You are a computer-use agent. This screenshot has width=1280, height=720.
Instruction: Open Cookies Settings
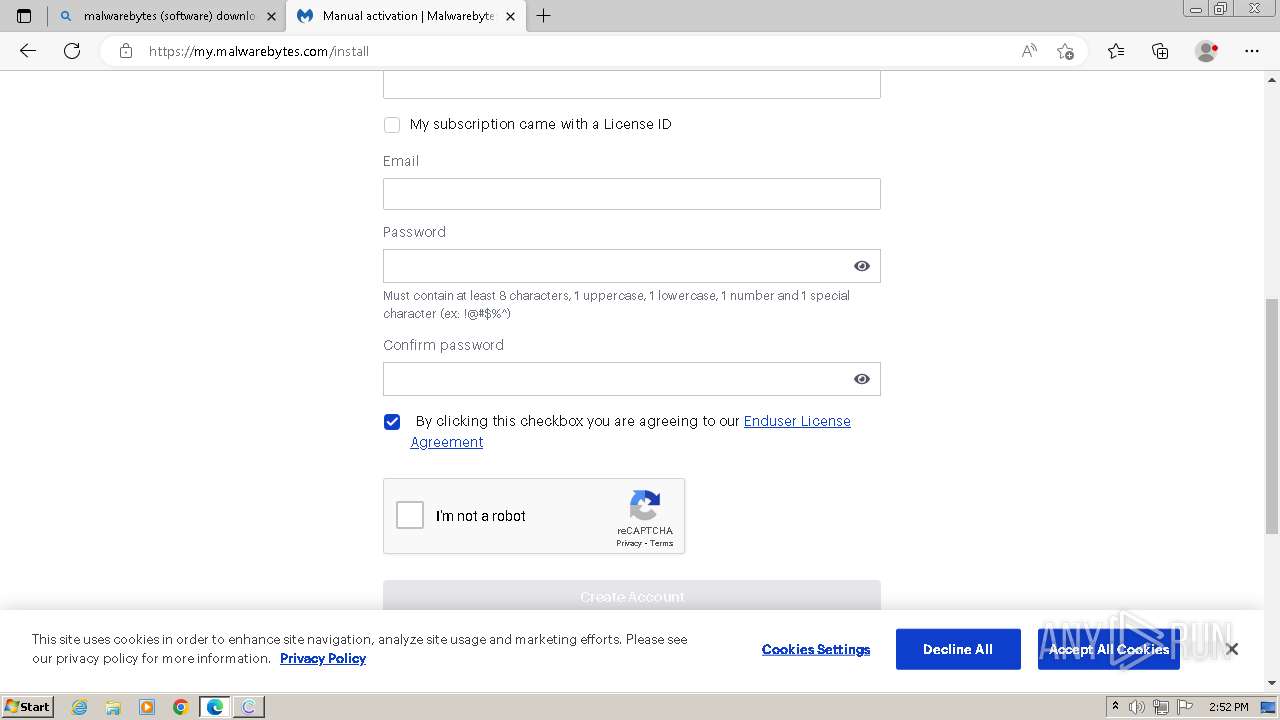816,649
